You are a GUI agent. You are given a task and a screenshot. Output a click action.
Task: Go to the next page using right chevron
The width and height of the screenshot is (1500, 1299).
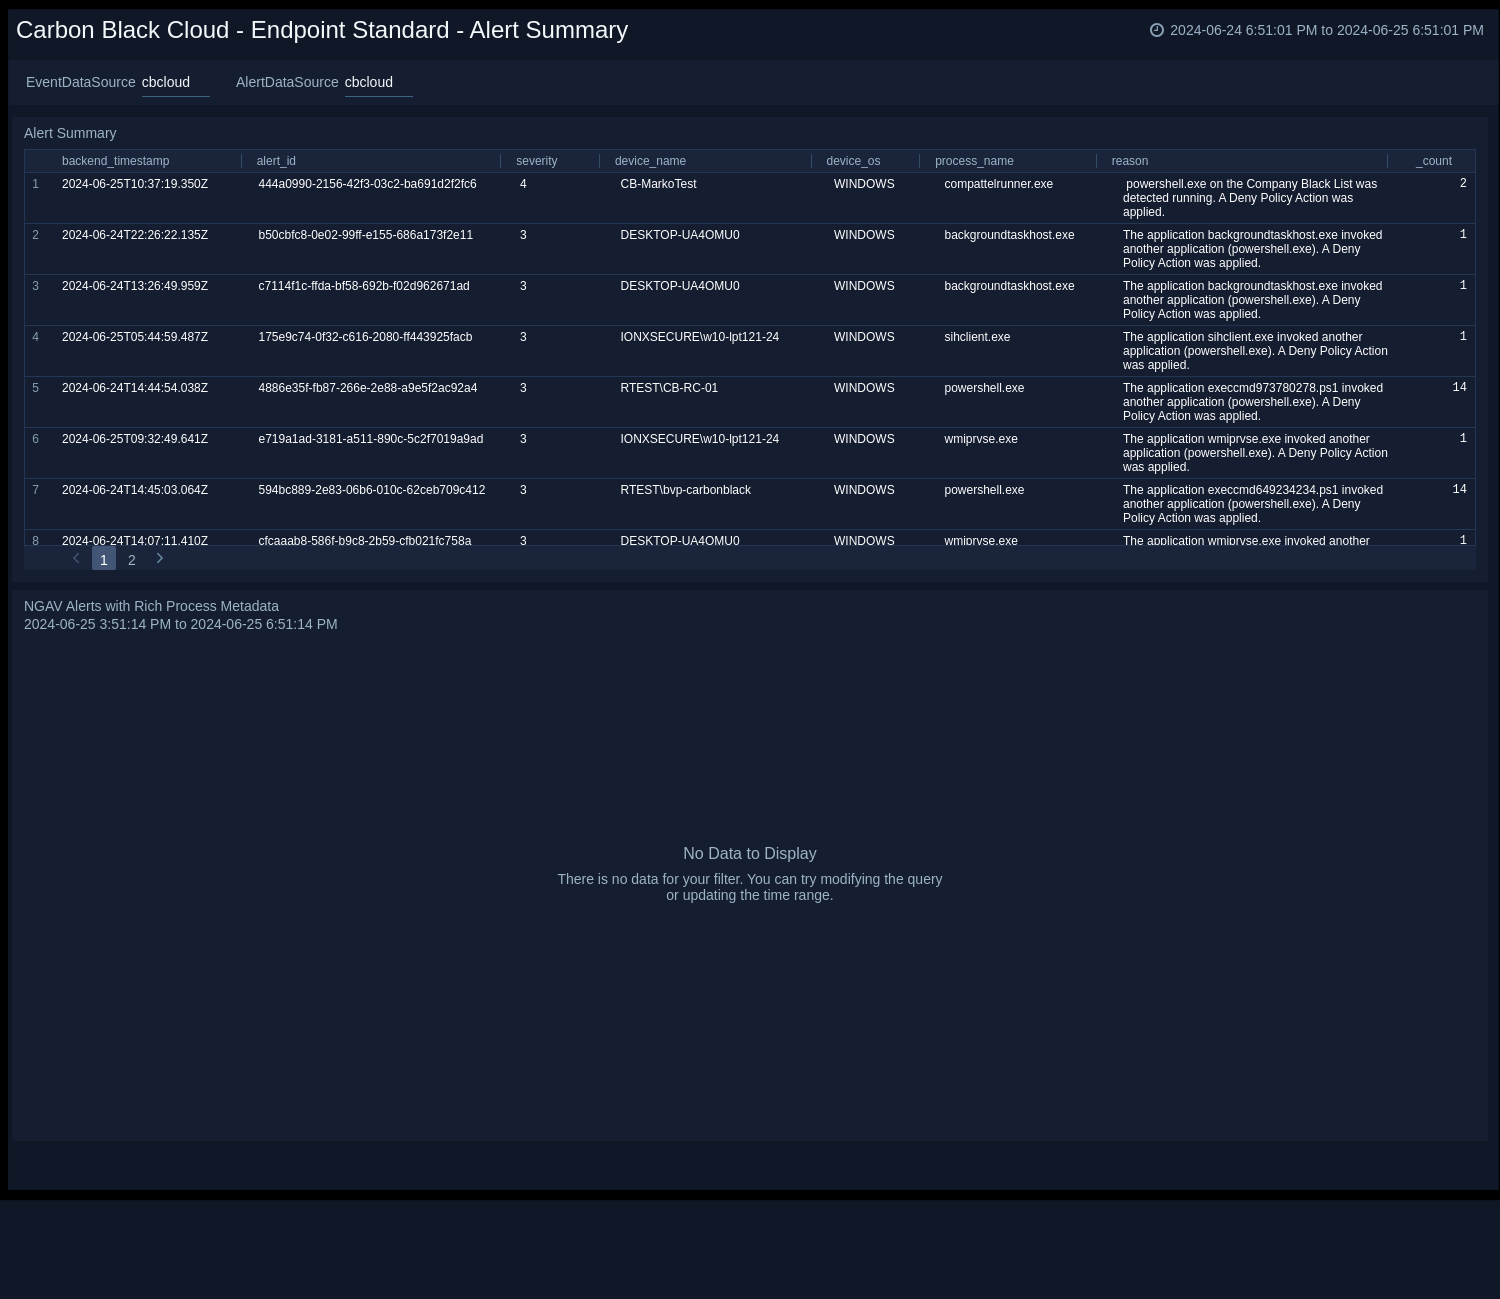tap(160, 558)
